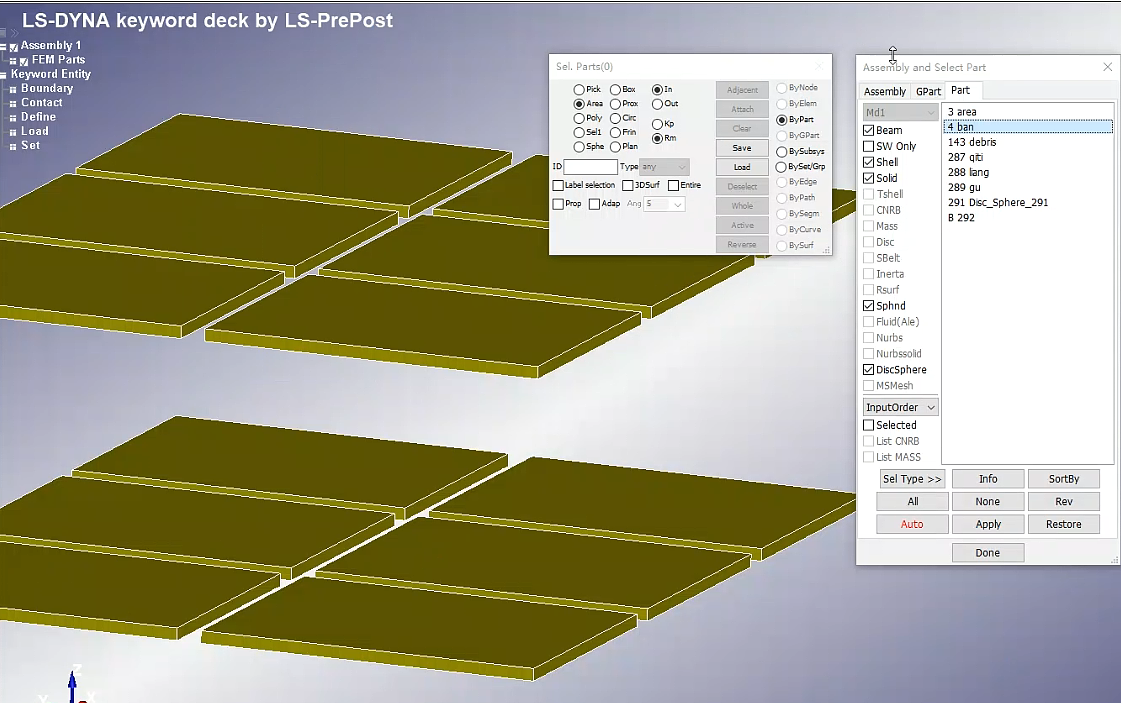This screenshot has height=703, width=1121.
Task: Enable the Label selection checkbox
Action: 558,185
